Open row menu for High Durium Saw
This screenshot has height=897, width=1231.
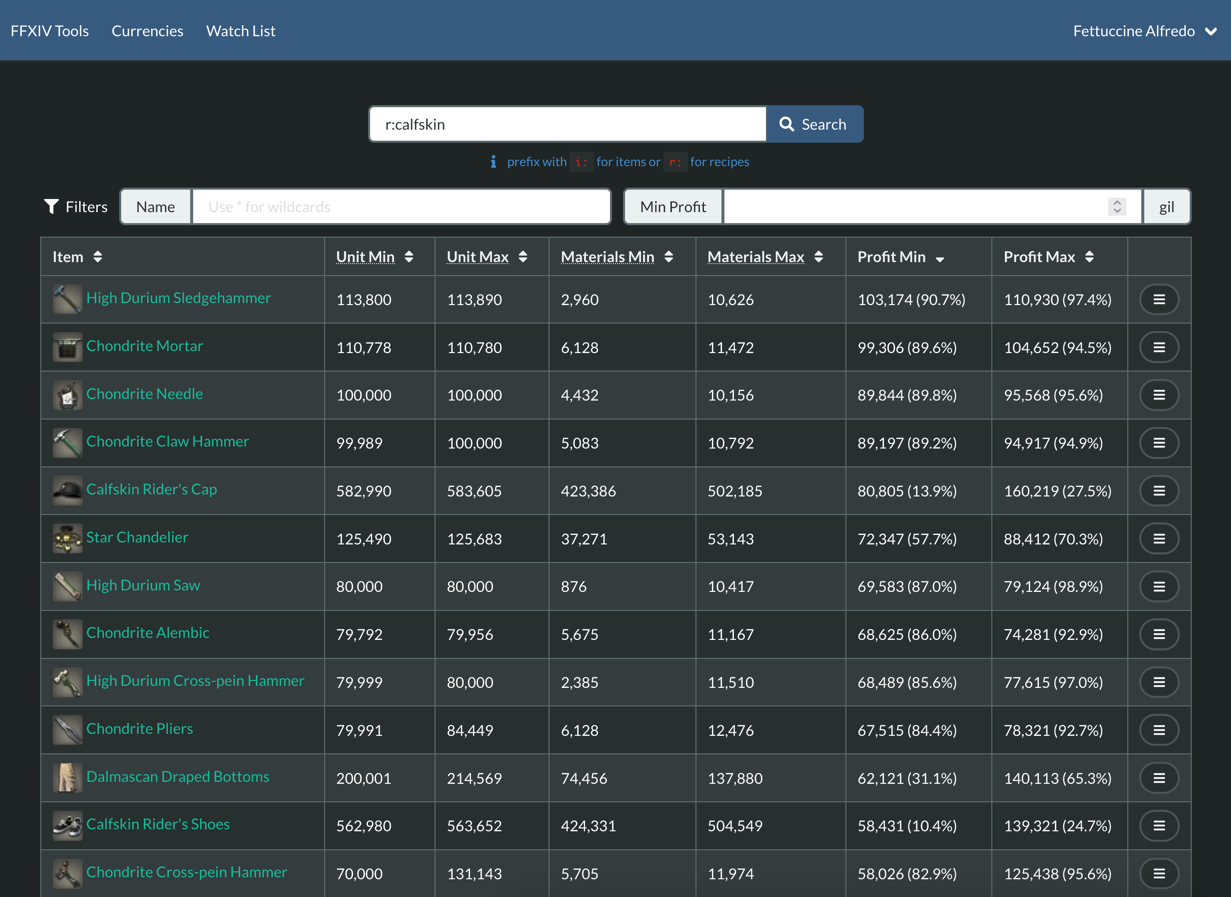click(1159, 586)
